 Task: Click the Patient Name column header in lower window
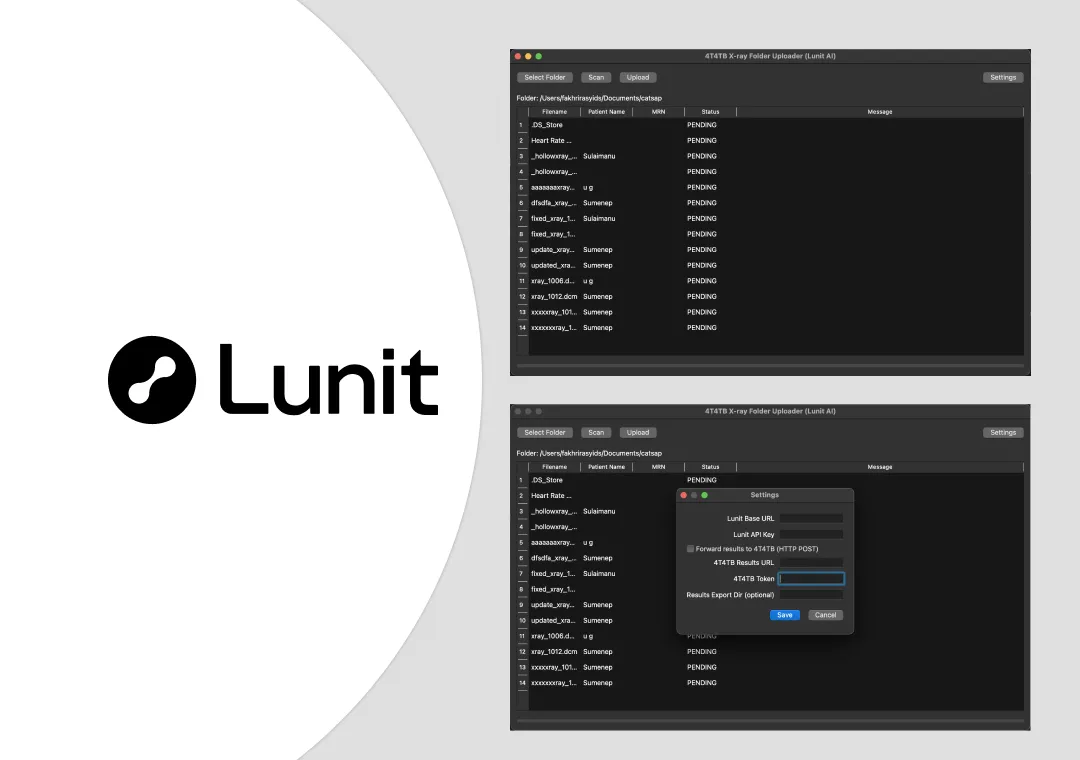tap(607, 467)
